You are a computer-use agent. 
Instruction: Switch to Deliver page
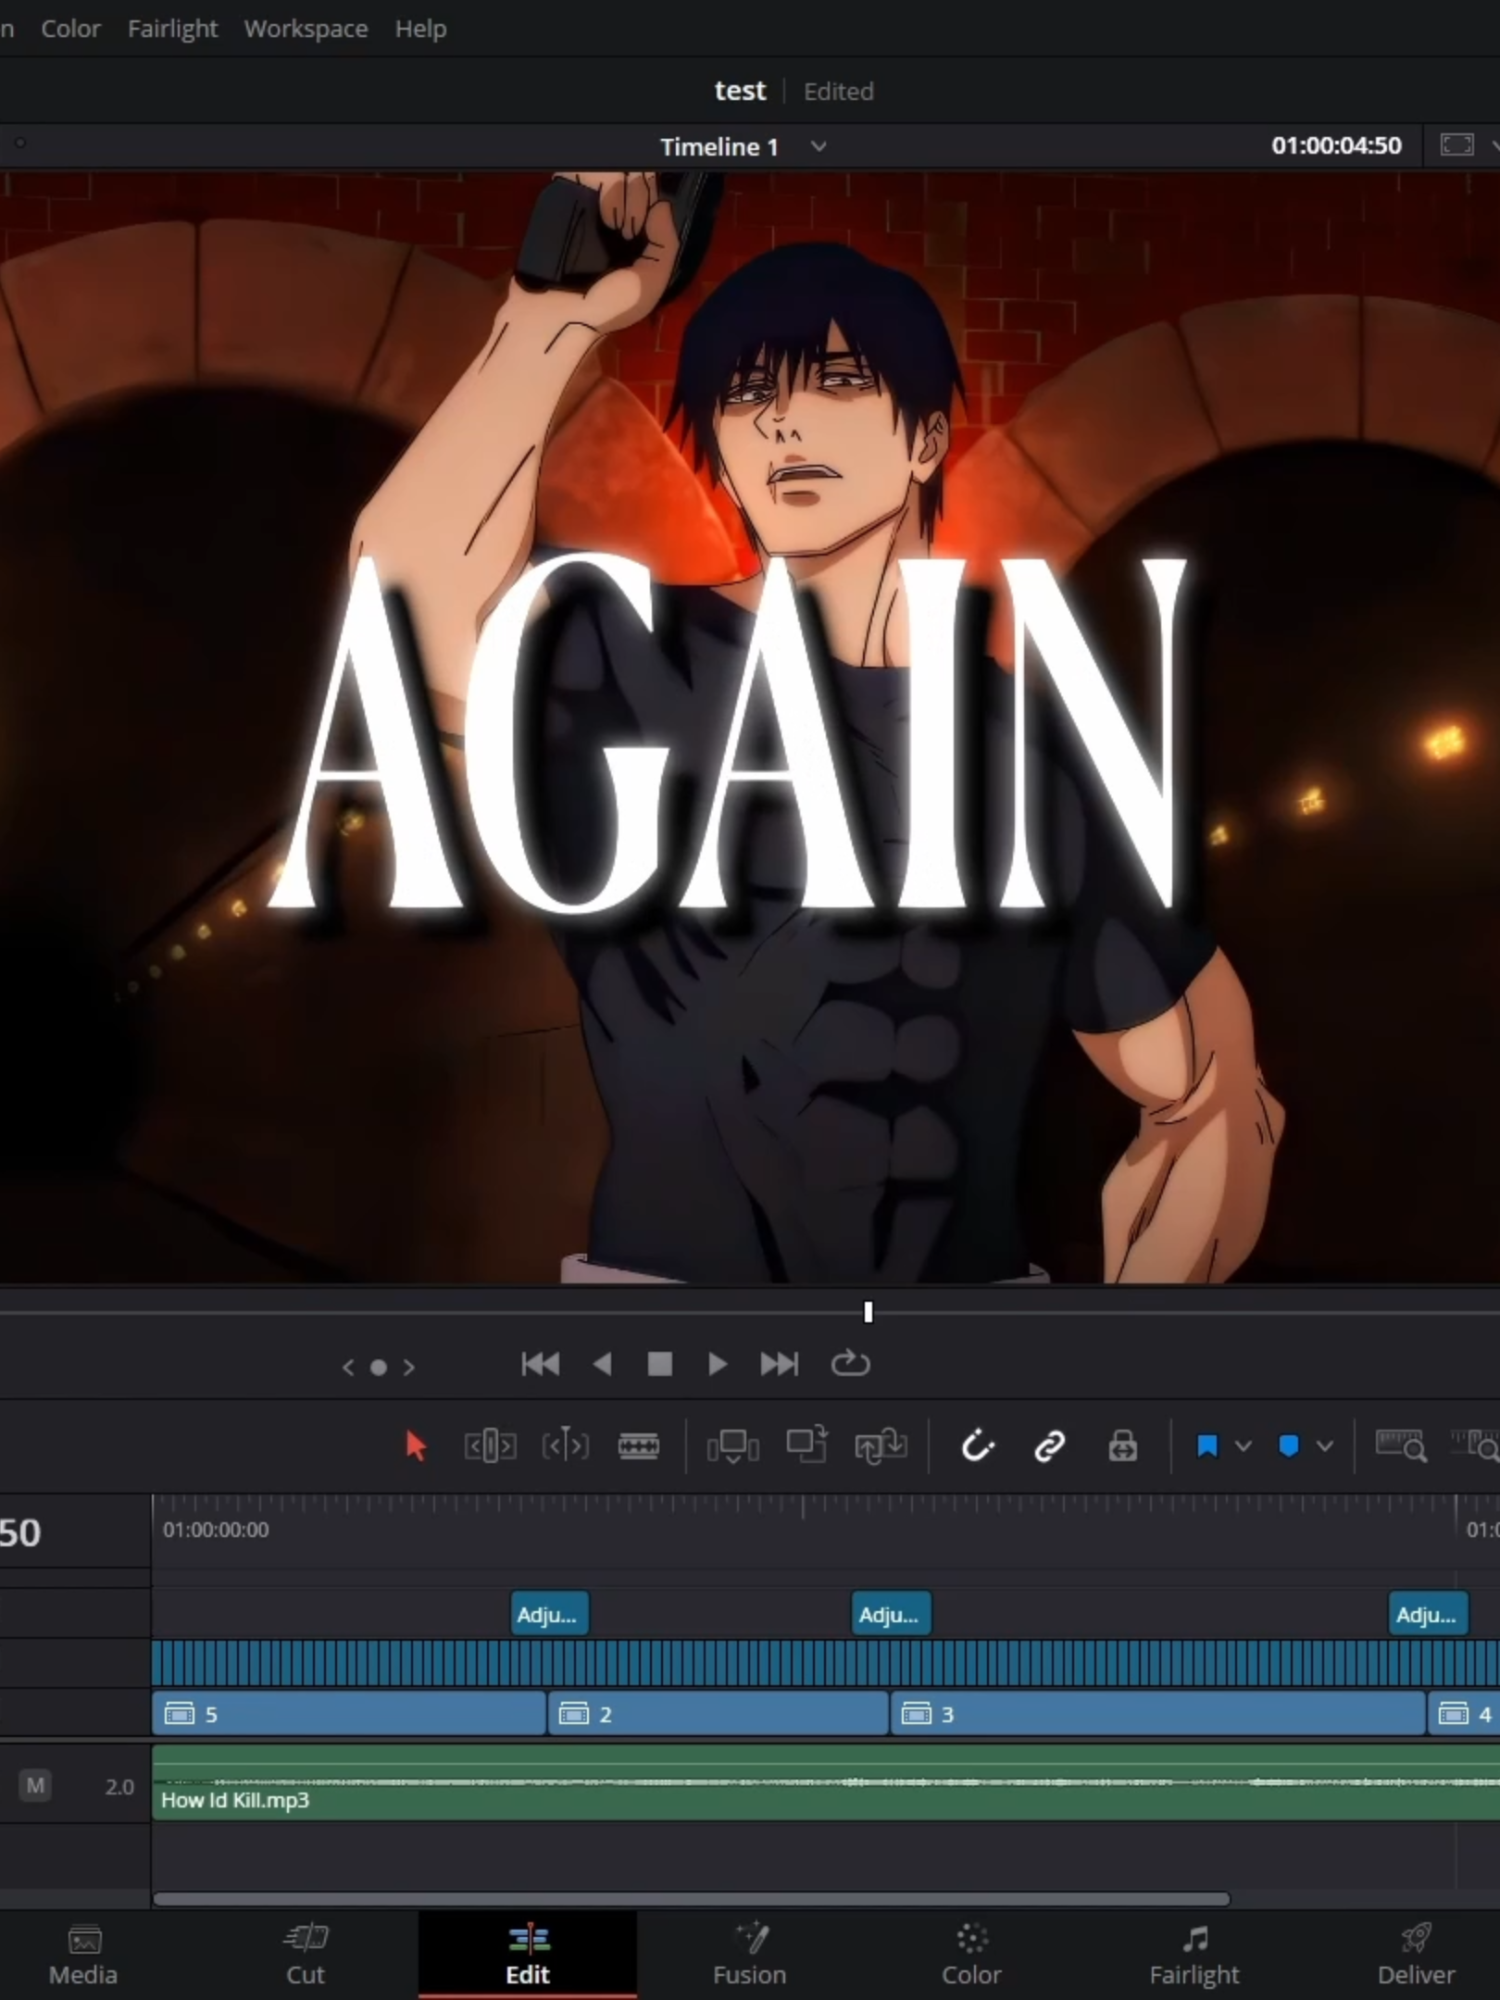1416,1957
